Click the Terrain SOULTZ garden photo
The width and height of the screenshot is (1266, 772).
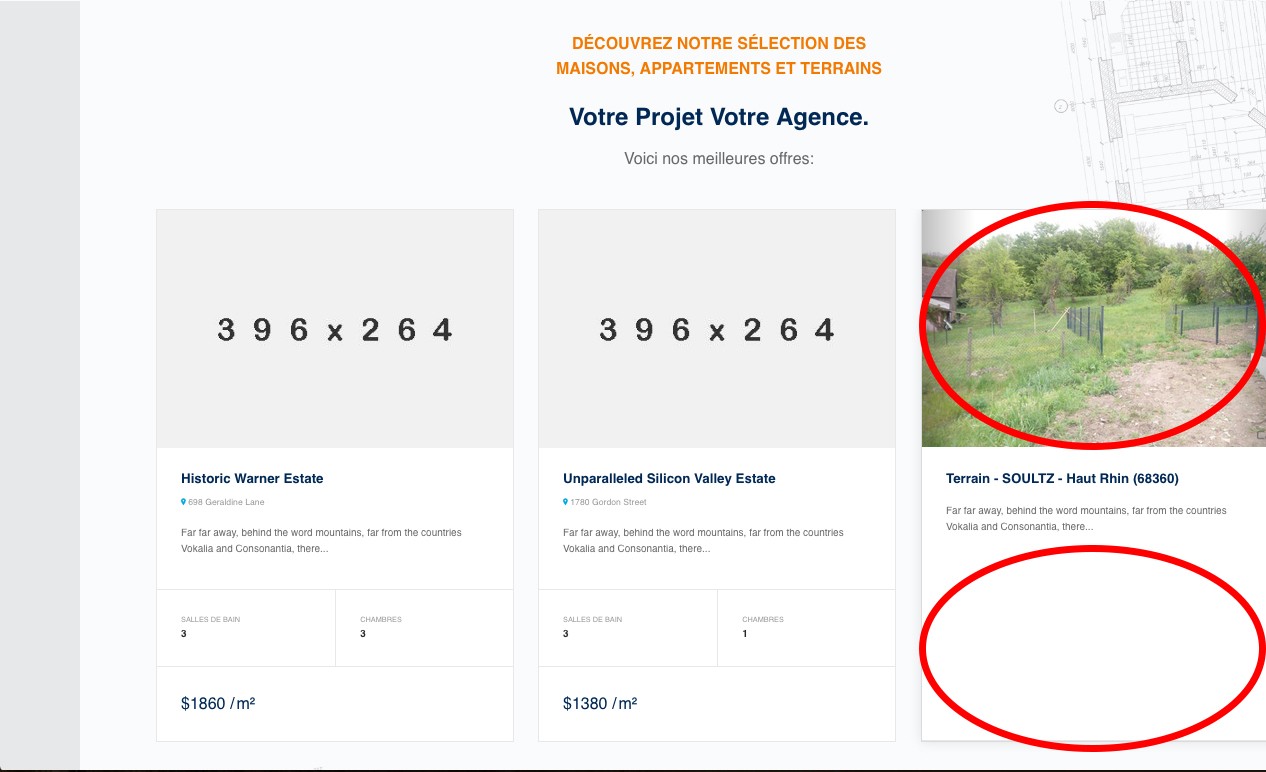point(1092,328)
